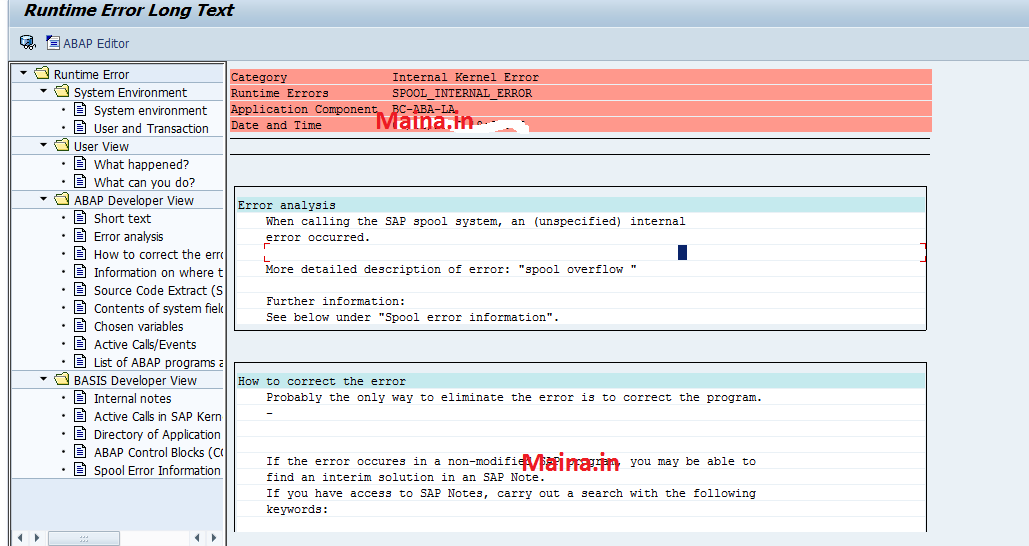Click the BC-ABA-LA application component value

(424, 109)
